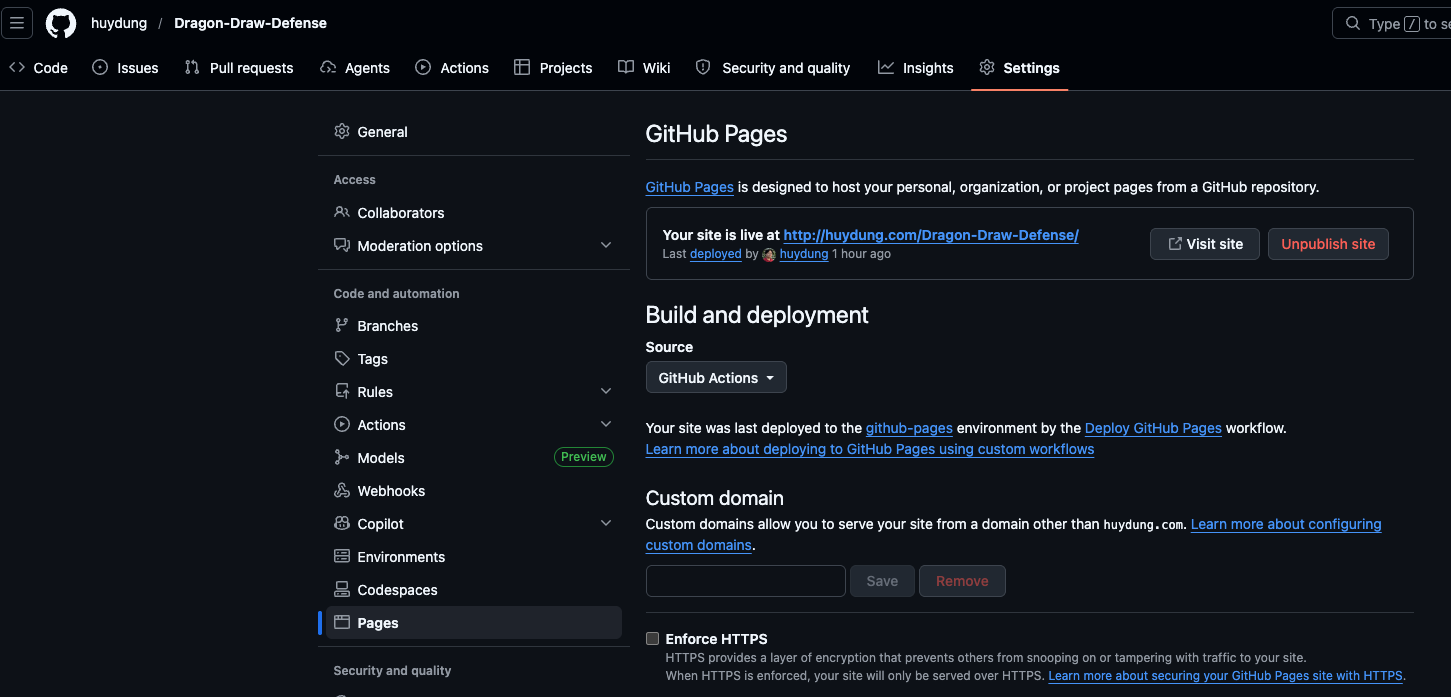Click the custom domain text field

pos(746,581)
